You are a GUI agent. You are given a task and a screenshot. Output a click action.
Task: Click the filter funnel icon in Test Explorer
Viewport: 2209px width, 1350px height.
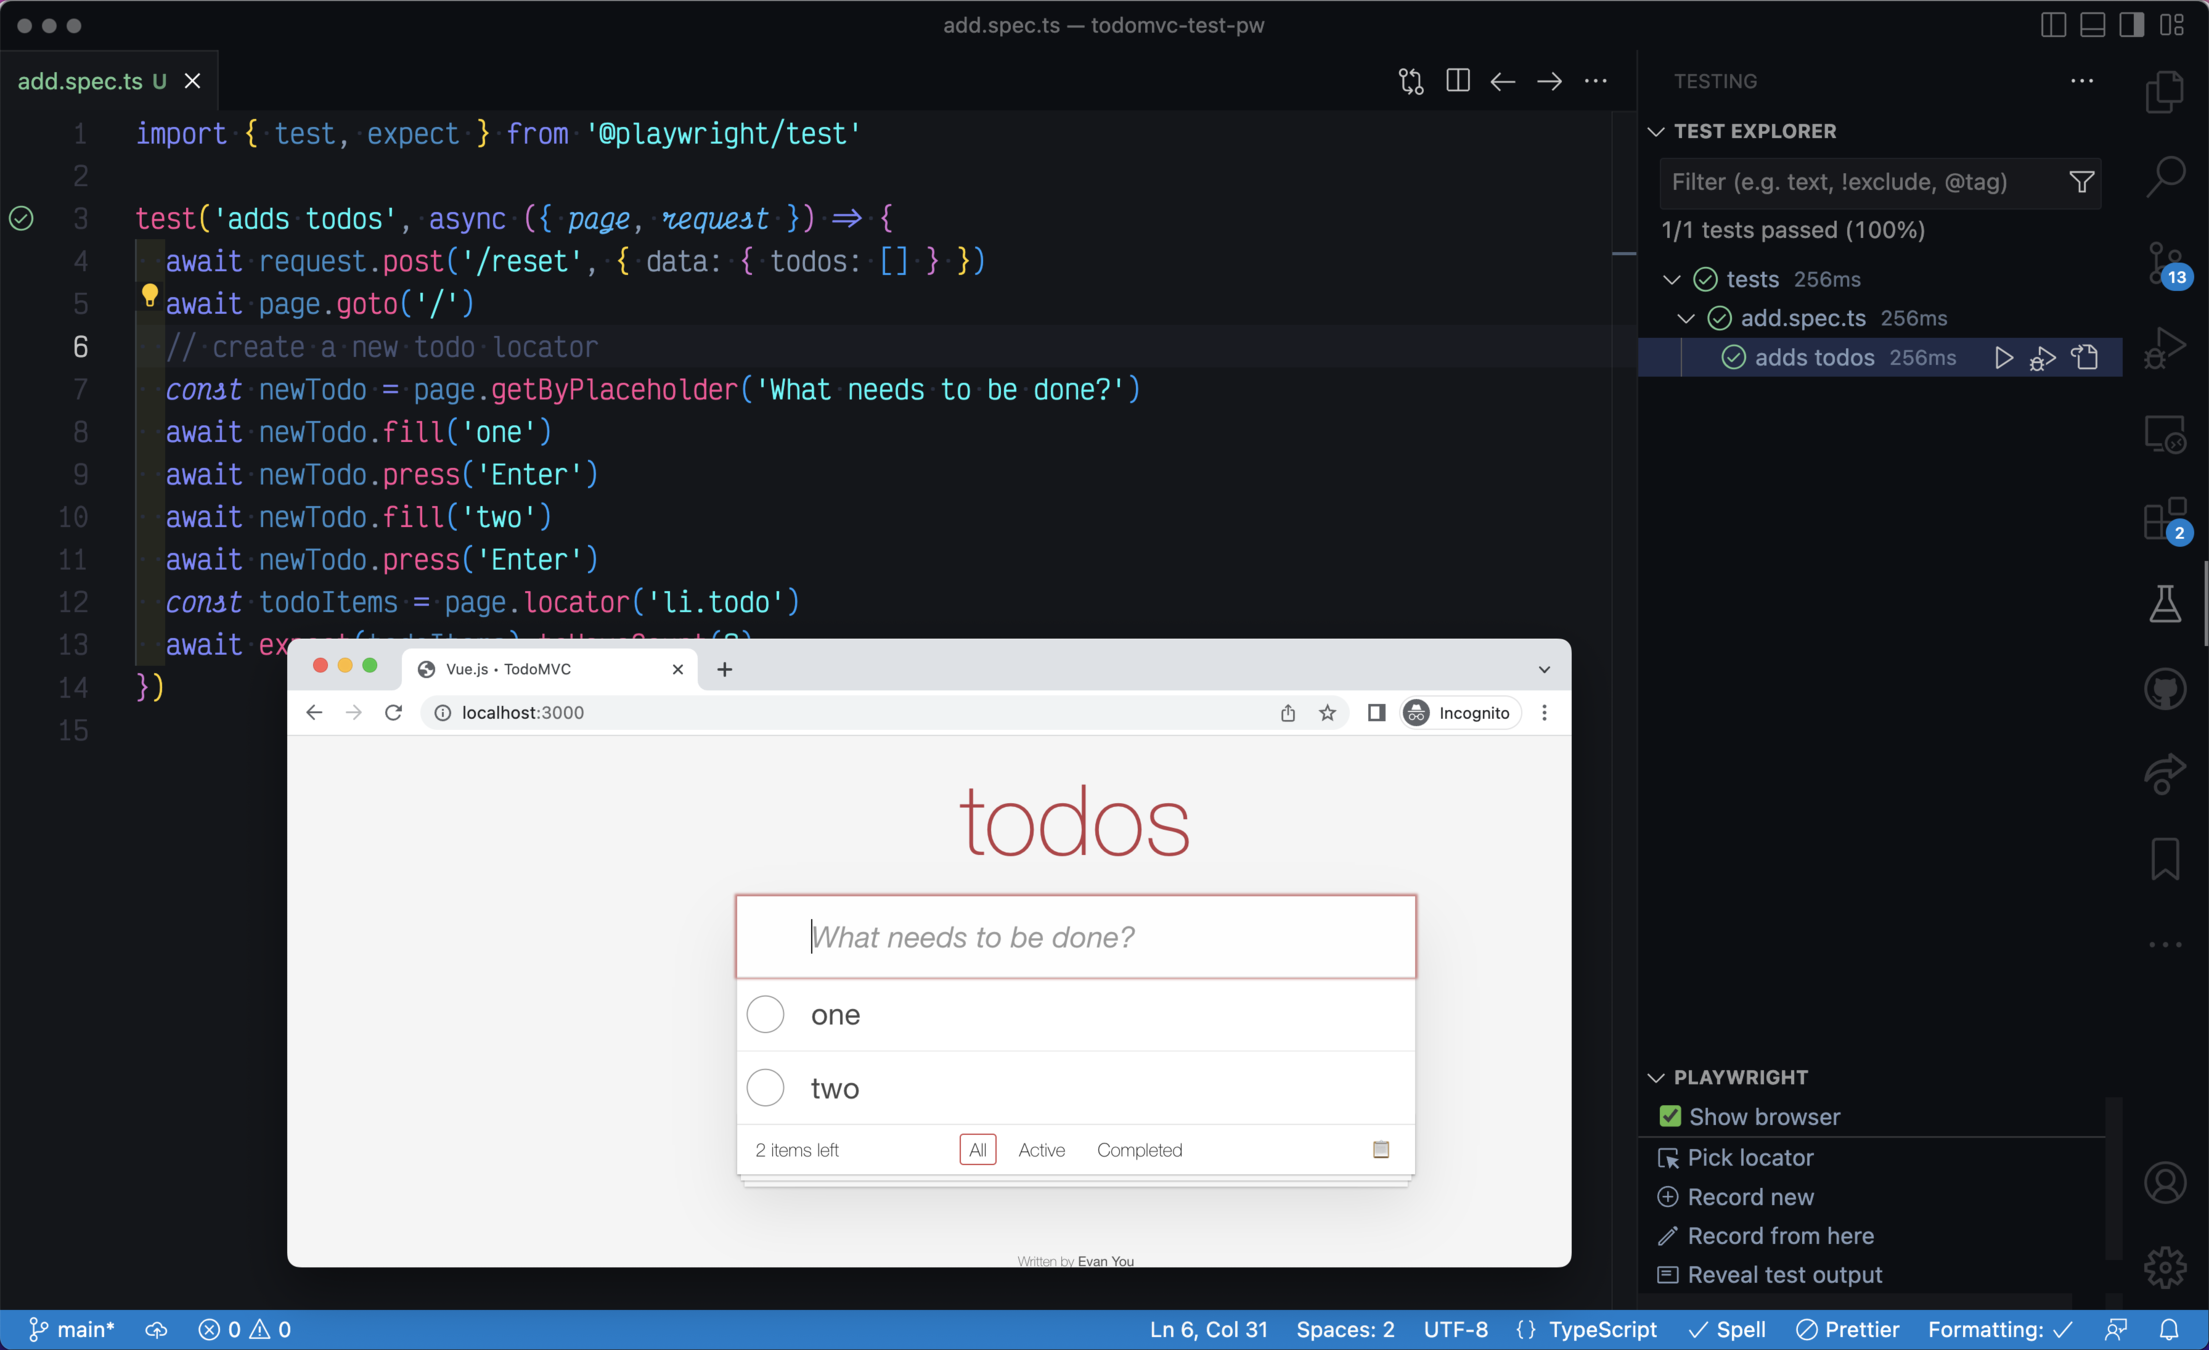coord(2081,182)
